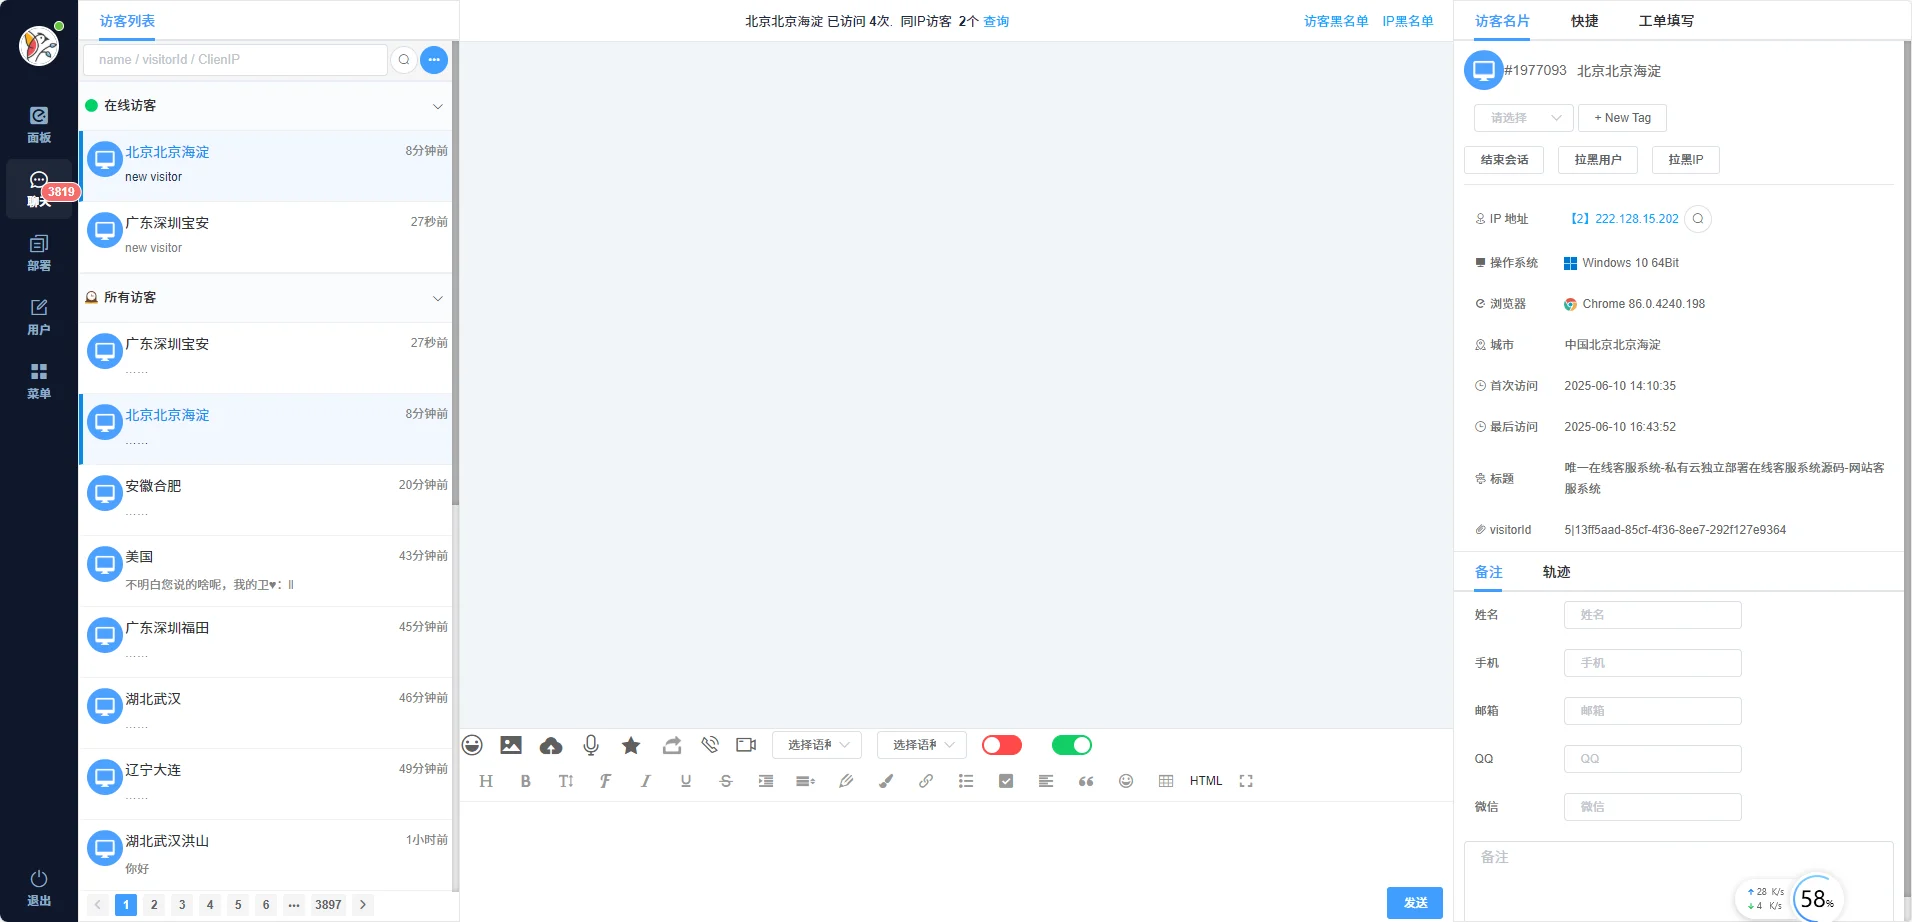Switch editor to HTML mode
The width and height of the screenshot is (1912, 922).
tap(1206, 781)
